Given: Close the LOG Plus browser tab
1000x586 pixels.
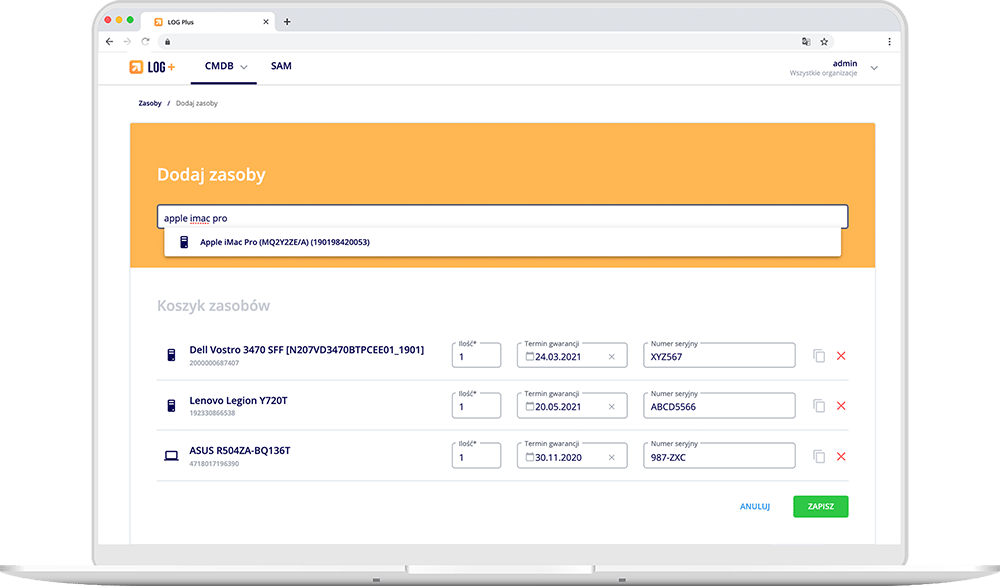Looking at the screenshot, I should [266, 22].
